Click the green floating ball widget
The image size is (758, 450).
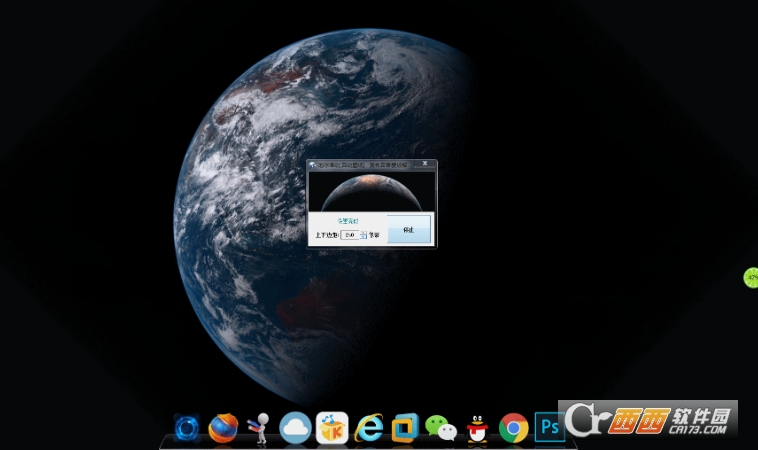[x=751, y=278]
